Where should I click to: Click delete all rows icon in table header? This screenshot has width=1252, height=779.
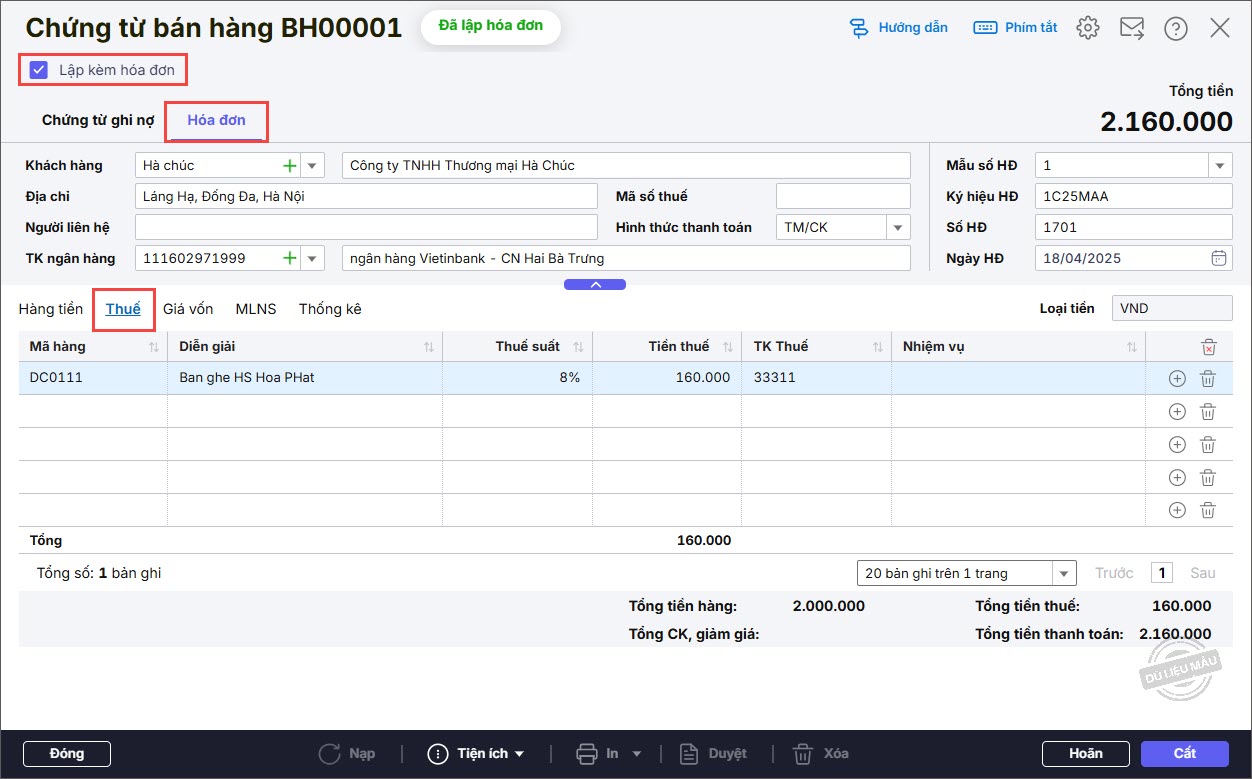tap(1208, 347)
